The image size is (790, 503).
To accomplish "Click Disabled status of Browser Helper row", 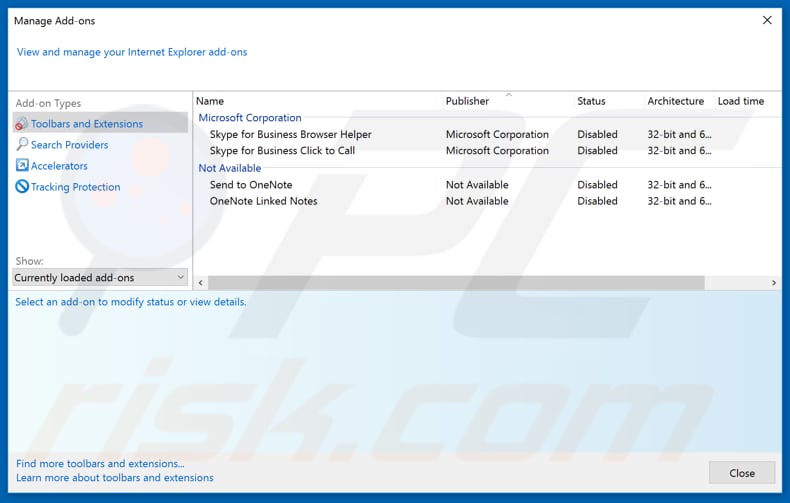I will tap(597, 134).
